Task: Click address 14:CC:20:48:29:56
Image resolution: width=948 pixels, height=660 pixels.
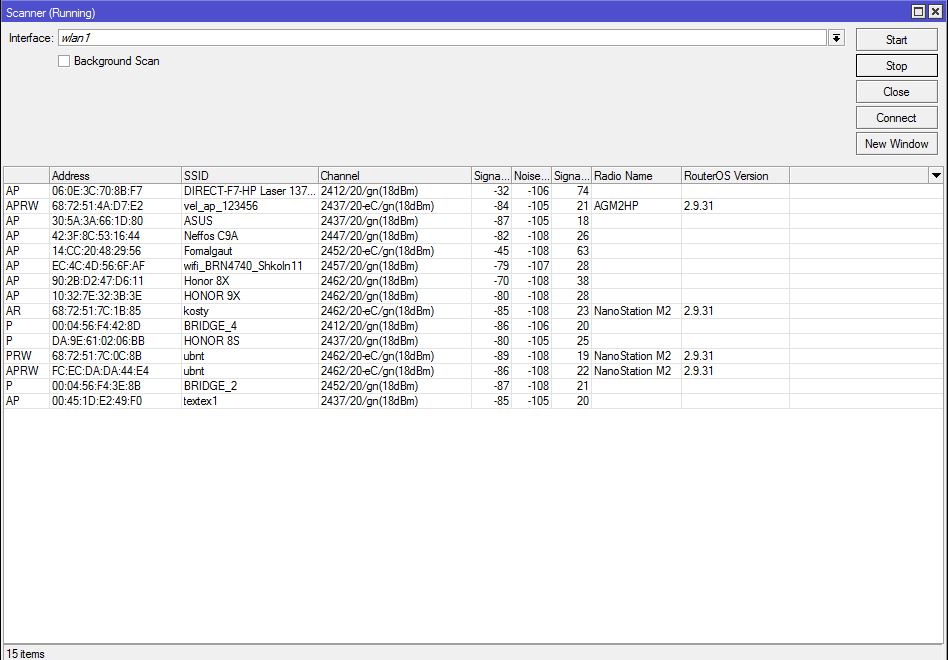Action: [x=96, y=251]
